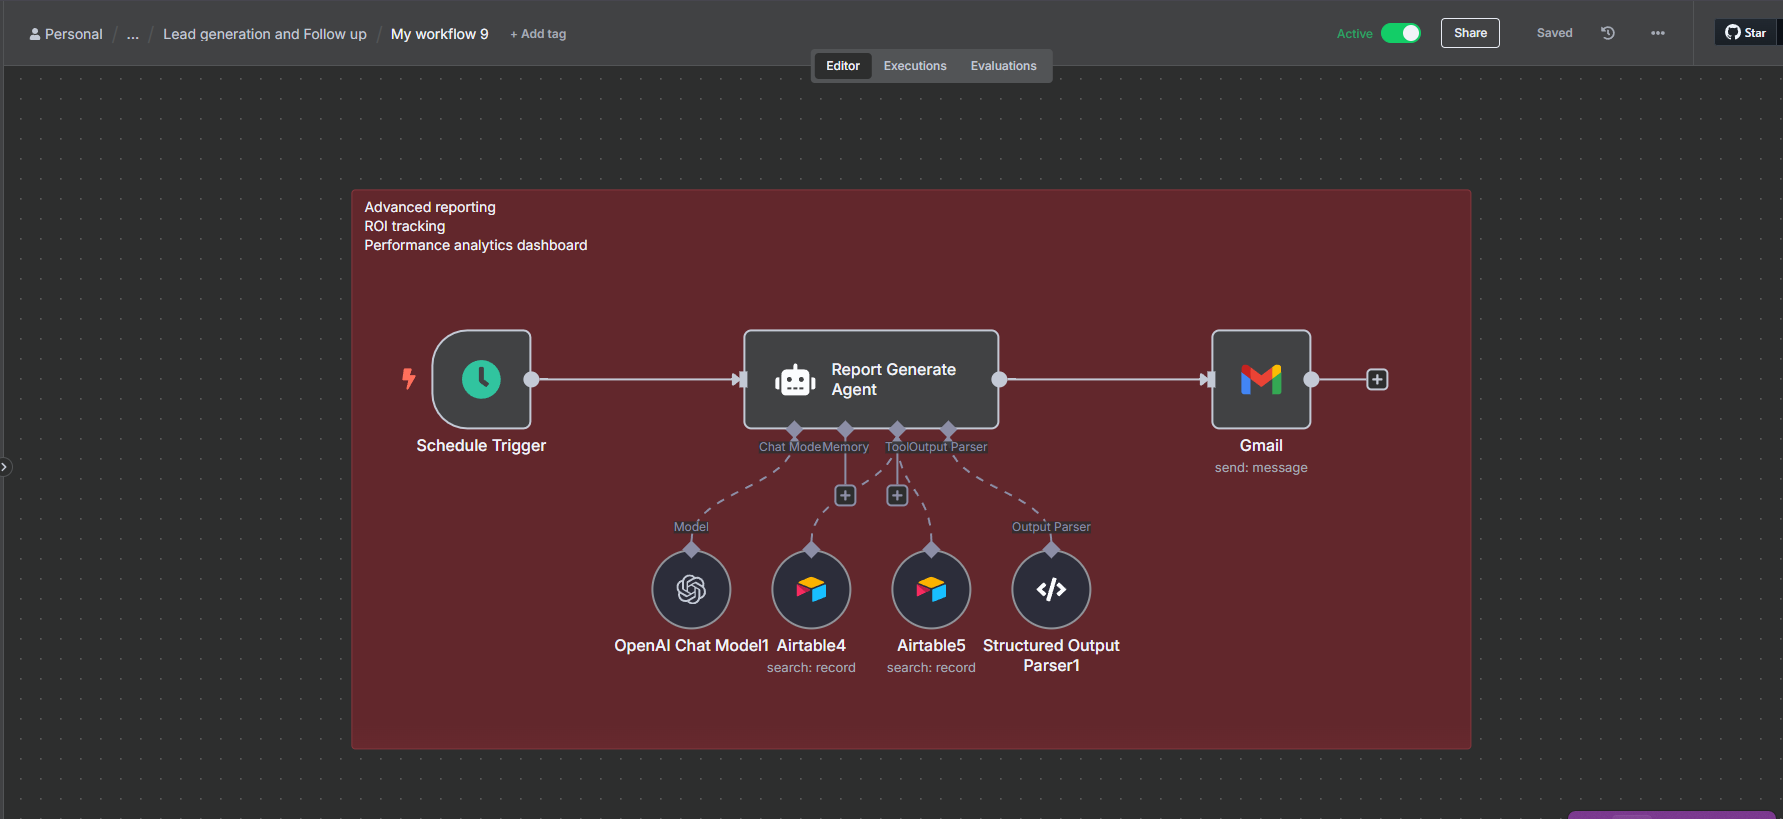Expand the left sidebar chevron

point(5,466)
